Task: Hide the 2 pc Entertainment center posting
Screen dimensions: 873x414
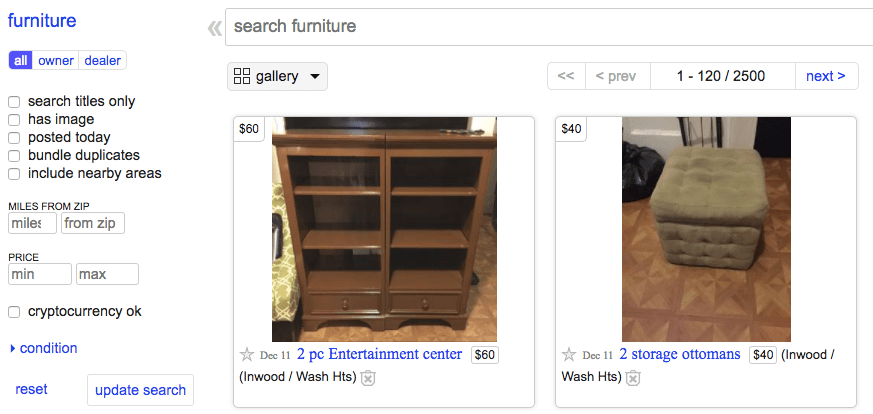Action: click(x=368, y=377)
